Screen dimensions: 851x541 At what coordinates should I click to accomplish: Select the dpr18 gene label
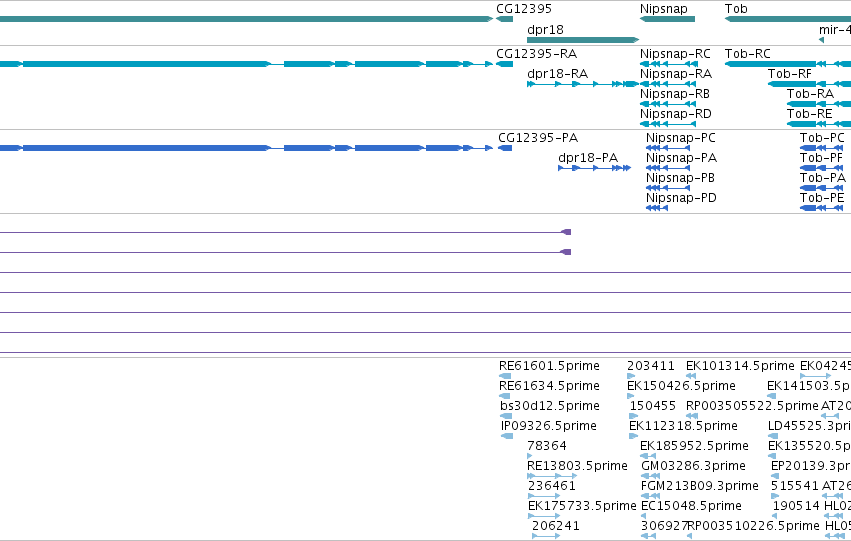coord(545,30)
